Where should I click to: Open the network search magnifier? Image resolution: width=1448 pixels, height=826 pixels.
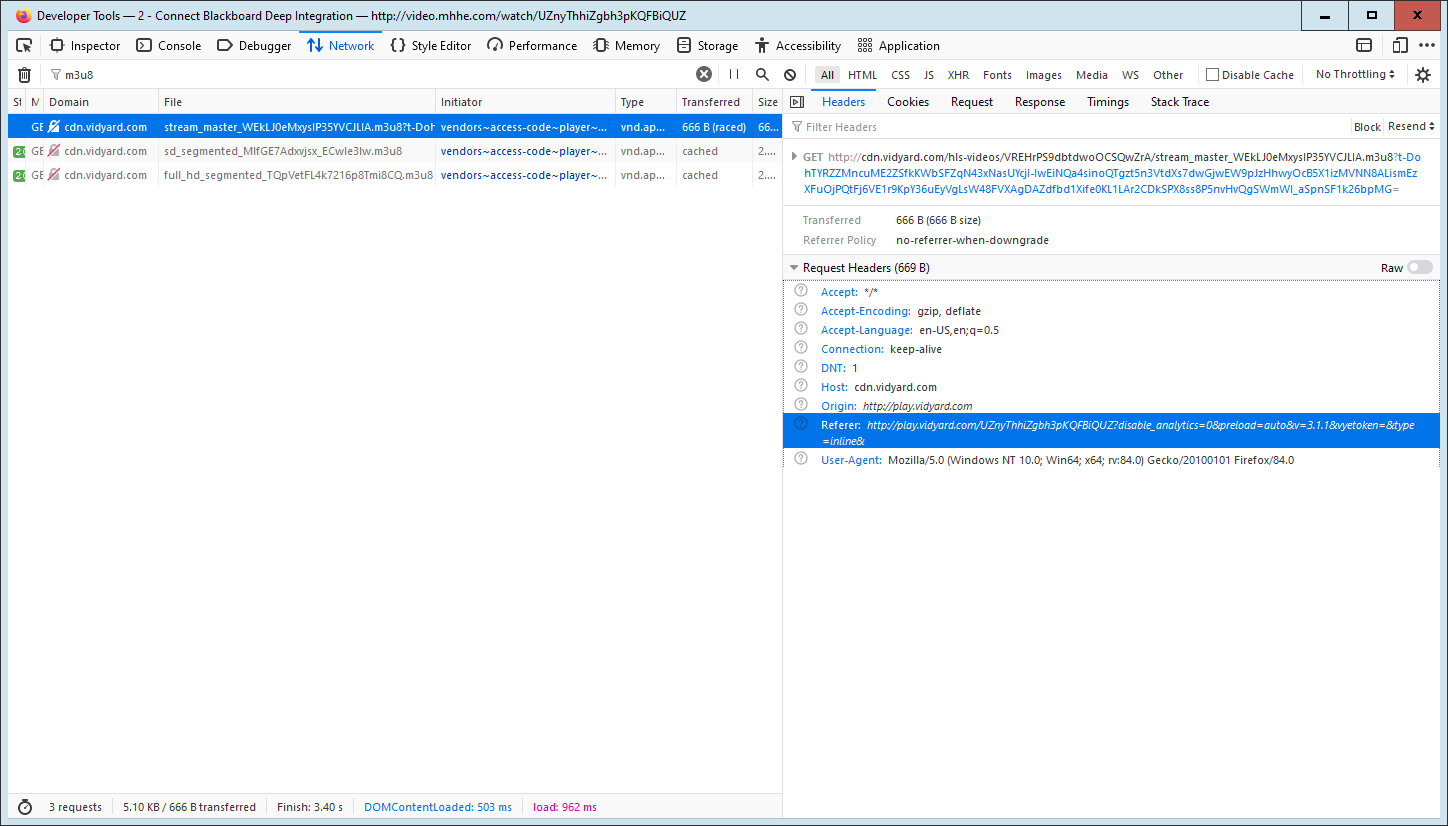[762, 74]
